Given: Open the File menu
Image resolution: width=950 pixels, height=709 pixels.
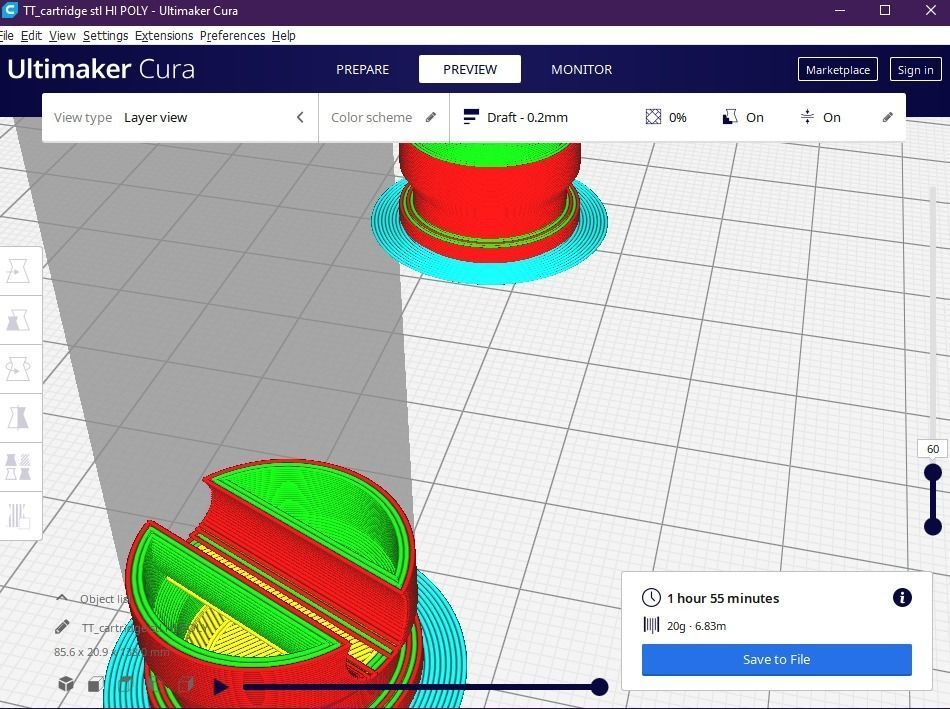Looking at the screenshot, I should [7, 36].
